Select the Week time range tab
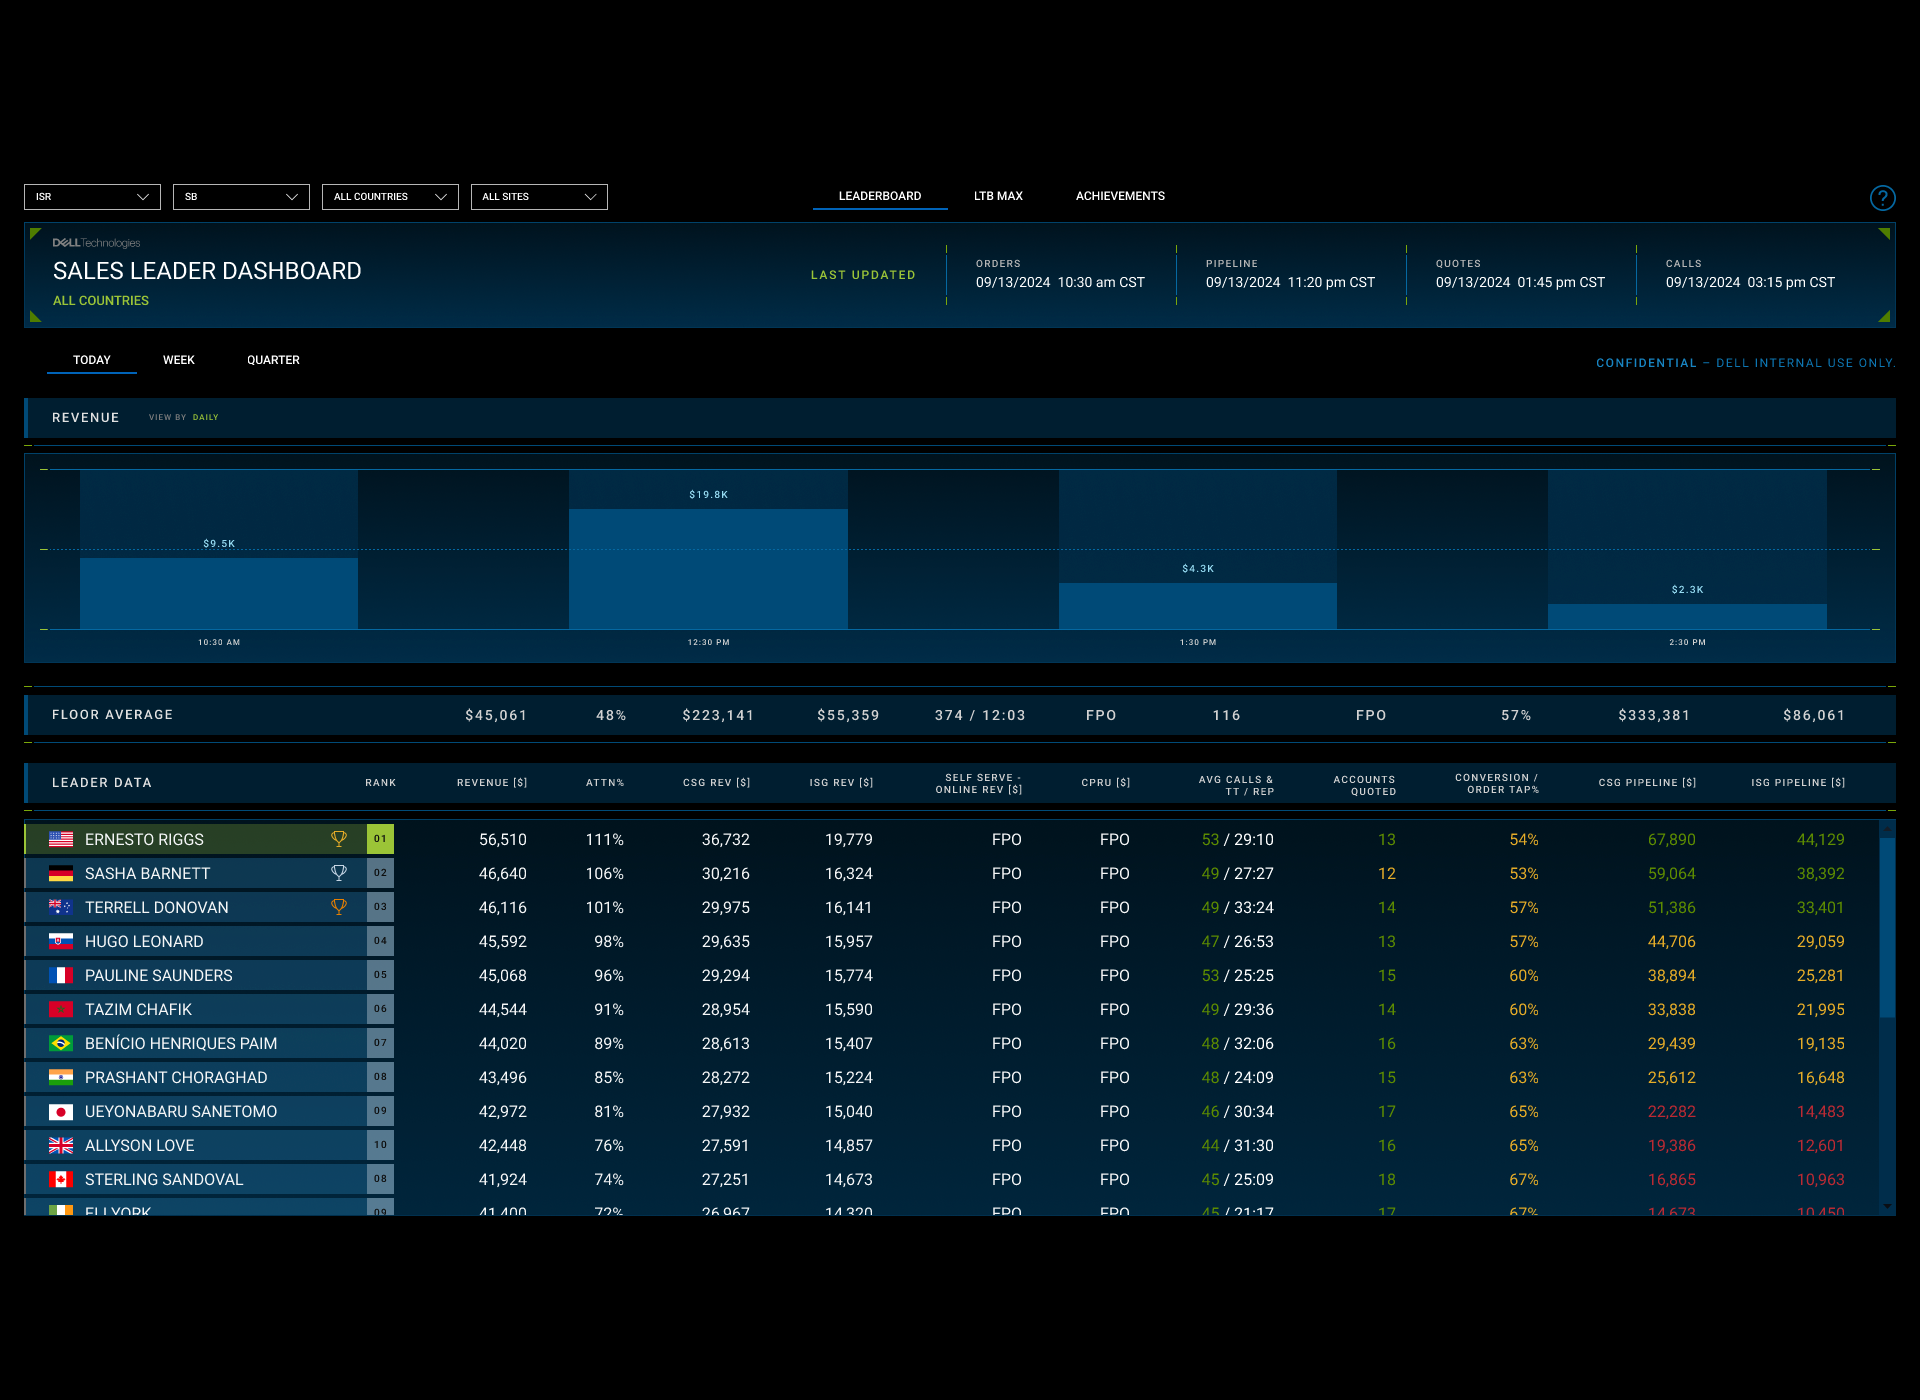 179,360
